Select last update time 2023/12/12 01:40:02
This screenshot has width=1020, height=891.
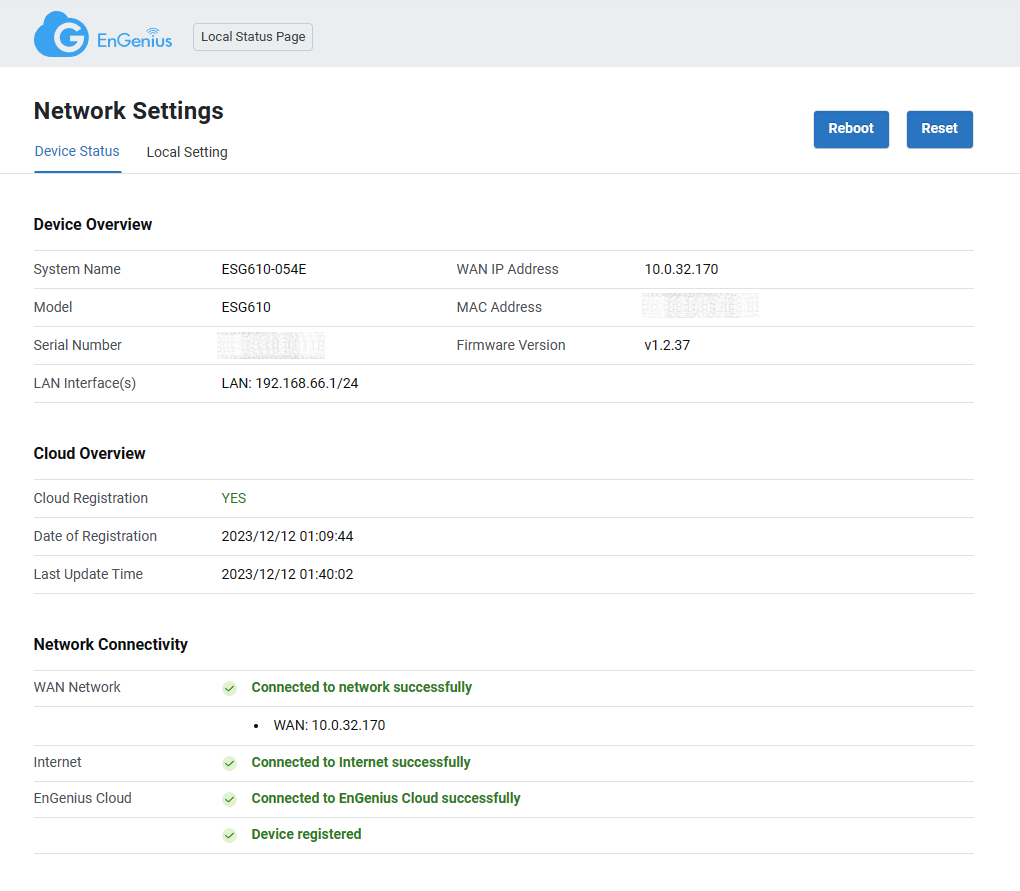pos(287,574)
